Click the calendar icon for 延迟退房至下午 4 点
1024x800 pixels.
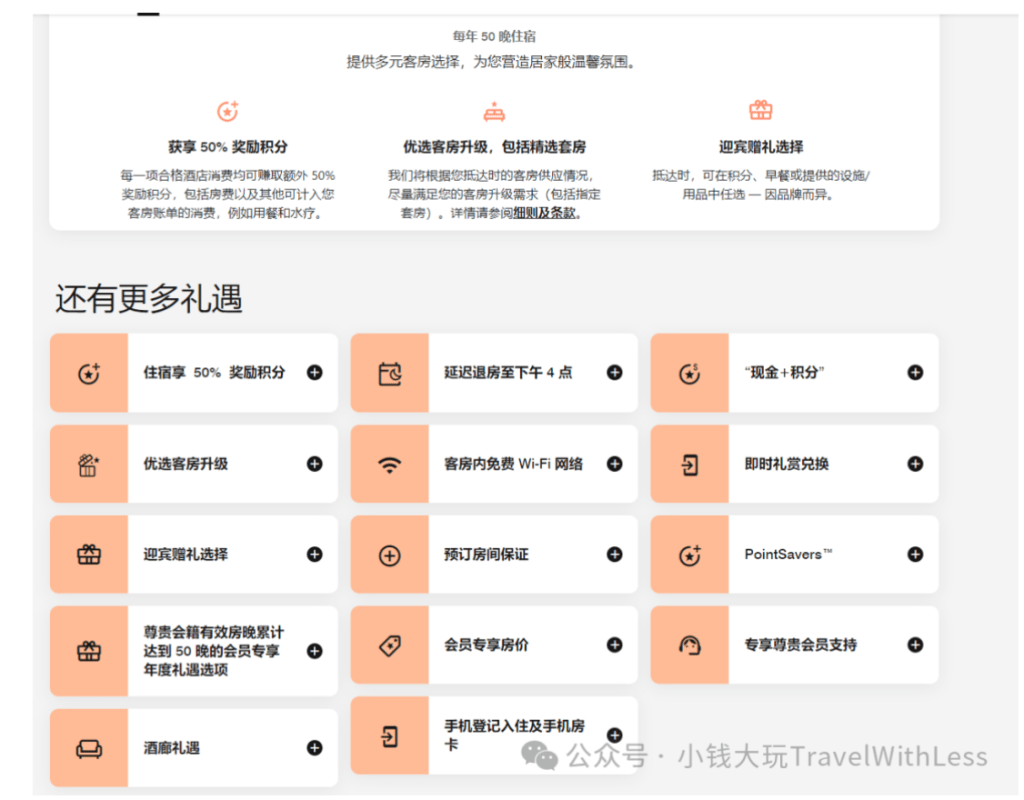pos(389,373)
